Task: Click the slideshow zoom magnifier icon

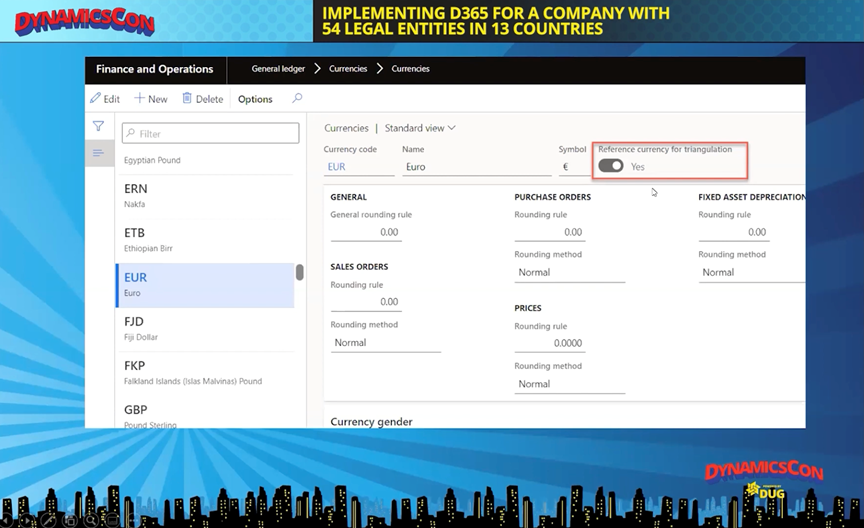Action: coord(91,520)
